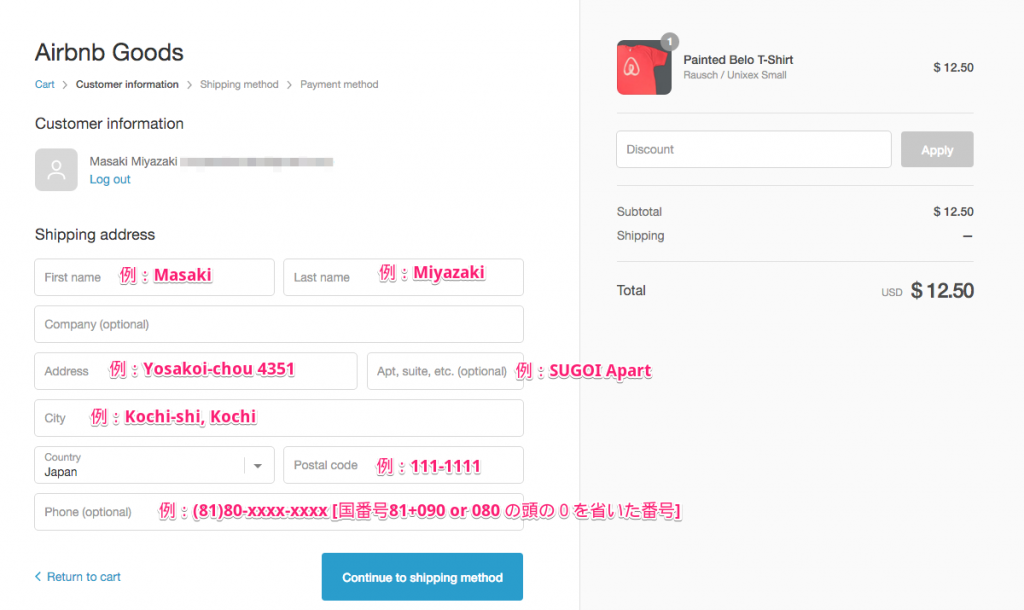The height and width of the screenshot is (610, 1024).
Task: Click the Airbnb Goods store title
Action: coord(109,52)
